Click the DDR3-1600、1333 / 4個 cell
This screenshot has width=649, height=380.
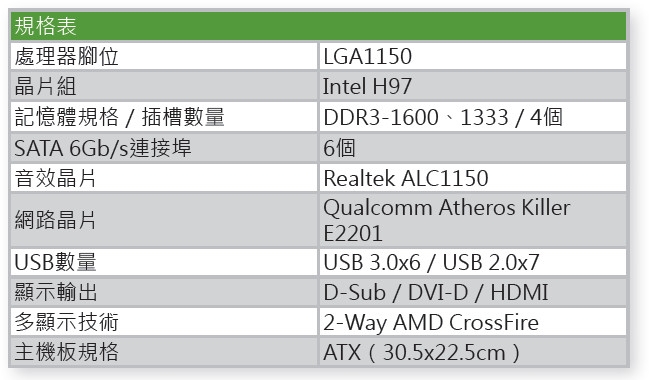tap(472, 117)
